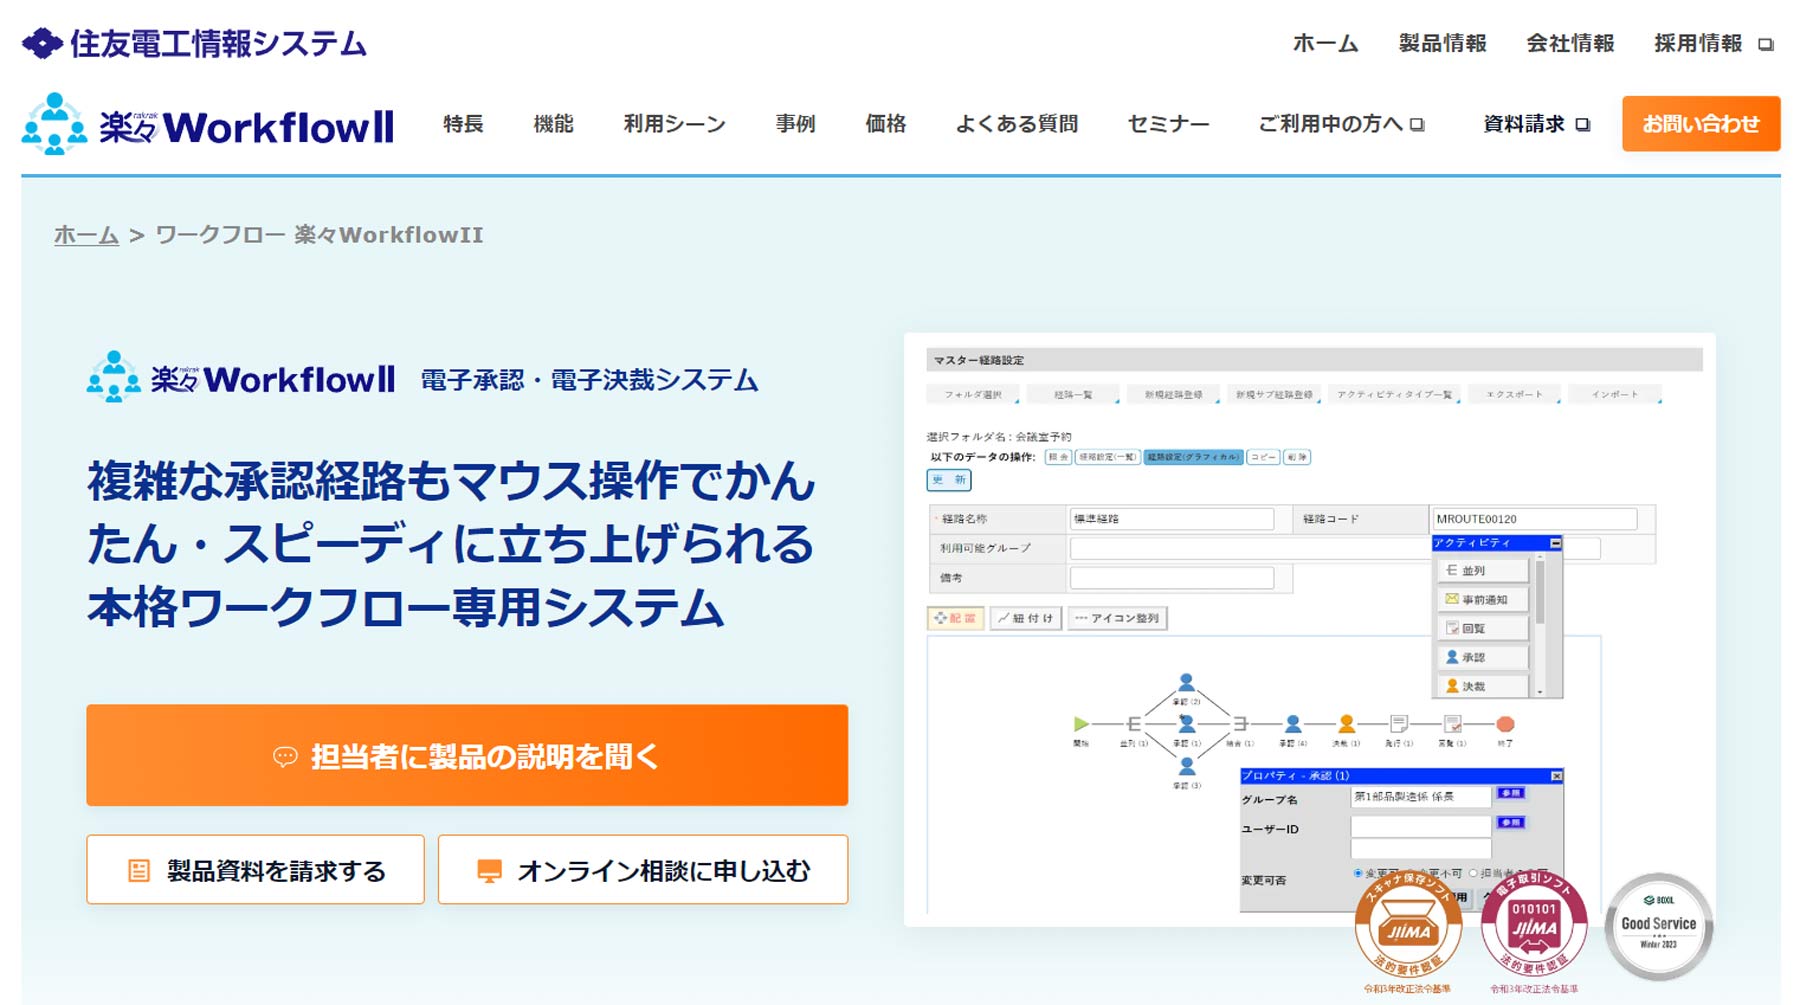Click orange person icon of 決裁 activity
The height and width of the screenshot is (1005, 1800).
(x=1452, y=686)
